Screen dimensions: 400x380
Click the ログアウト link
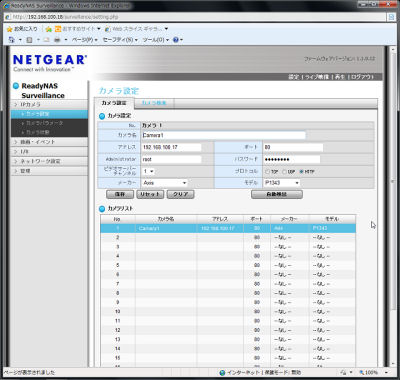click(362, 77)
